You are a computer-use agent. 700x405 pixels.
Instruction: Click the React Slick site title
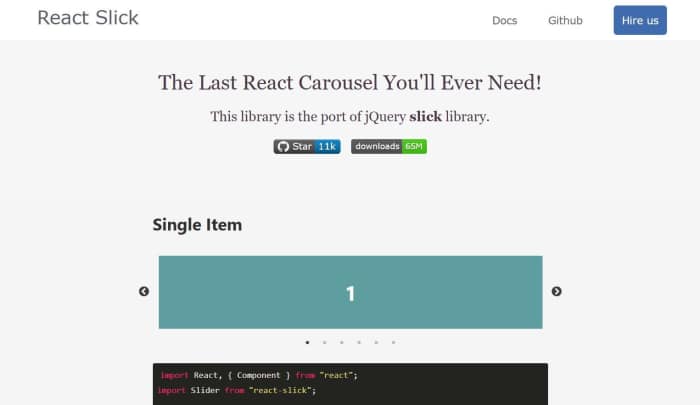coord(88,18)
